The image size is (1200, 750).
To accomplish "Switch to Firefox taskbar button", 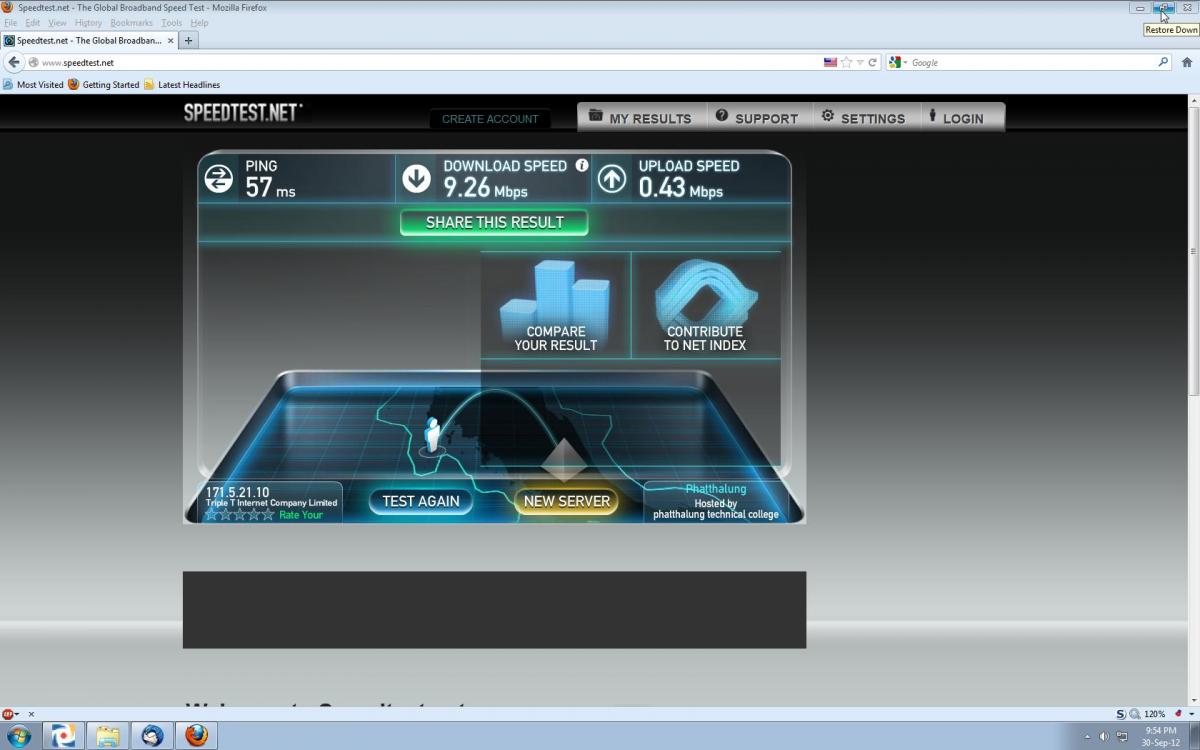I will [x=197, y=736].
